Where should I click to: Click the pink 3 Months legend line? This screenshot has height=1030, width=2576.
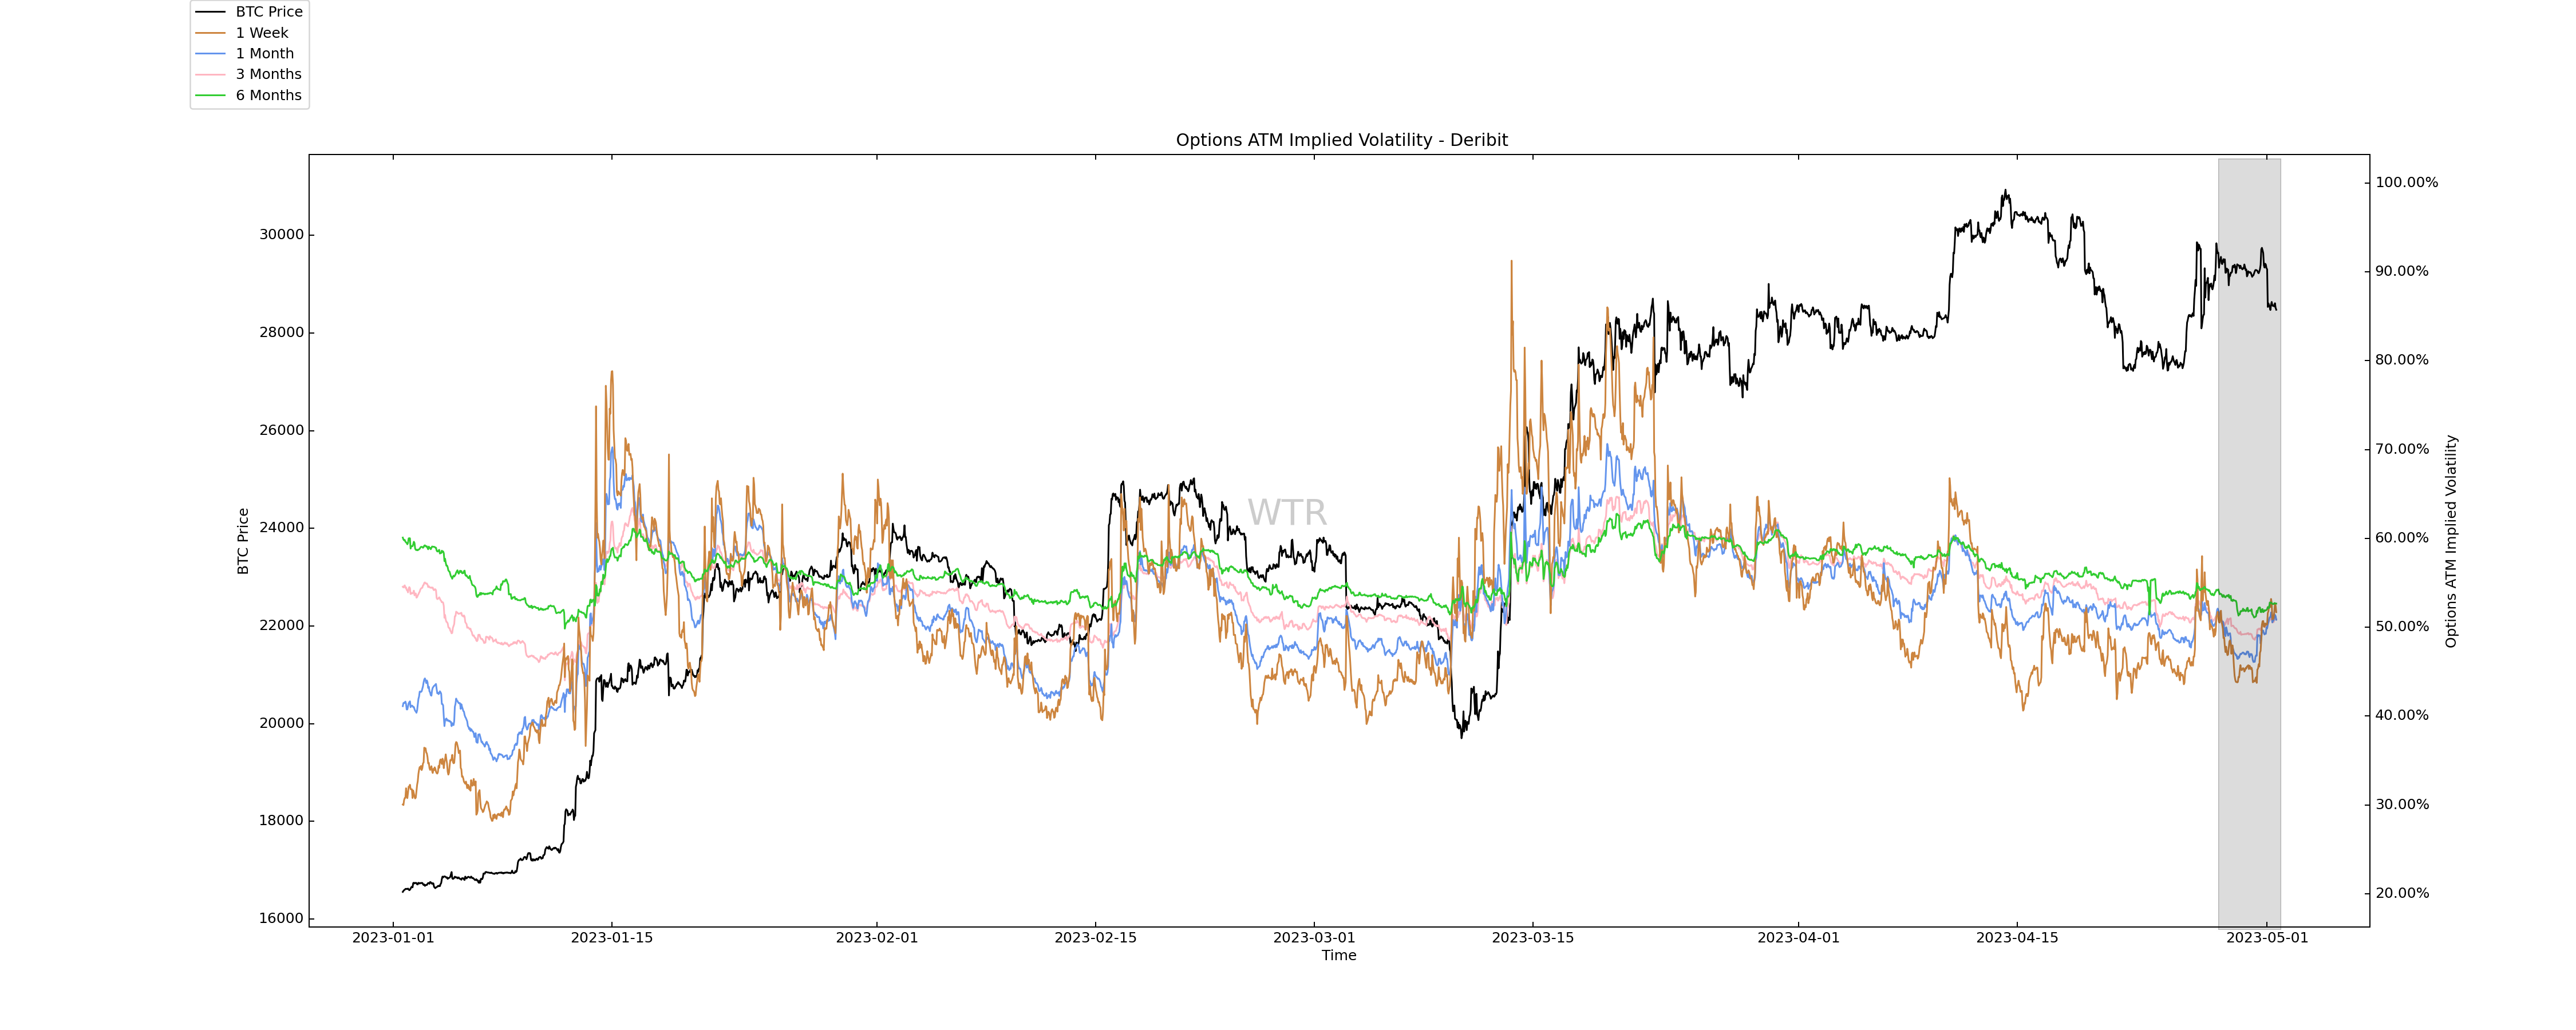point(210,74)
